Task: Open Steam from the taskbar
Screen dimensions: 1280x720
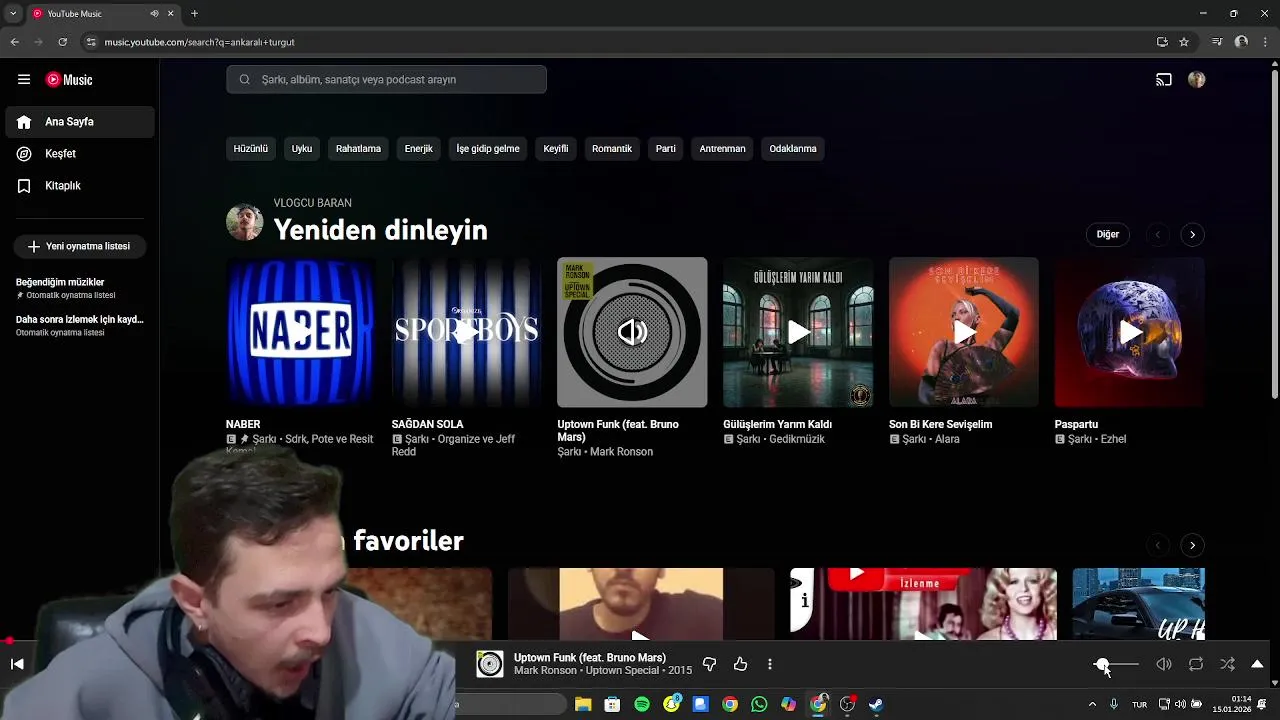Action: [x=876, y=705]
